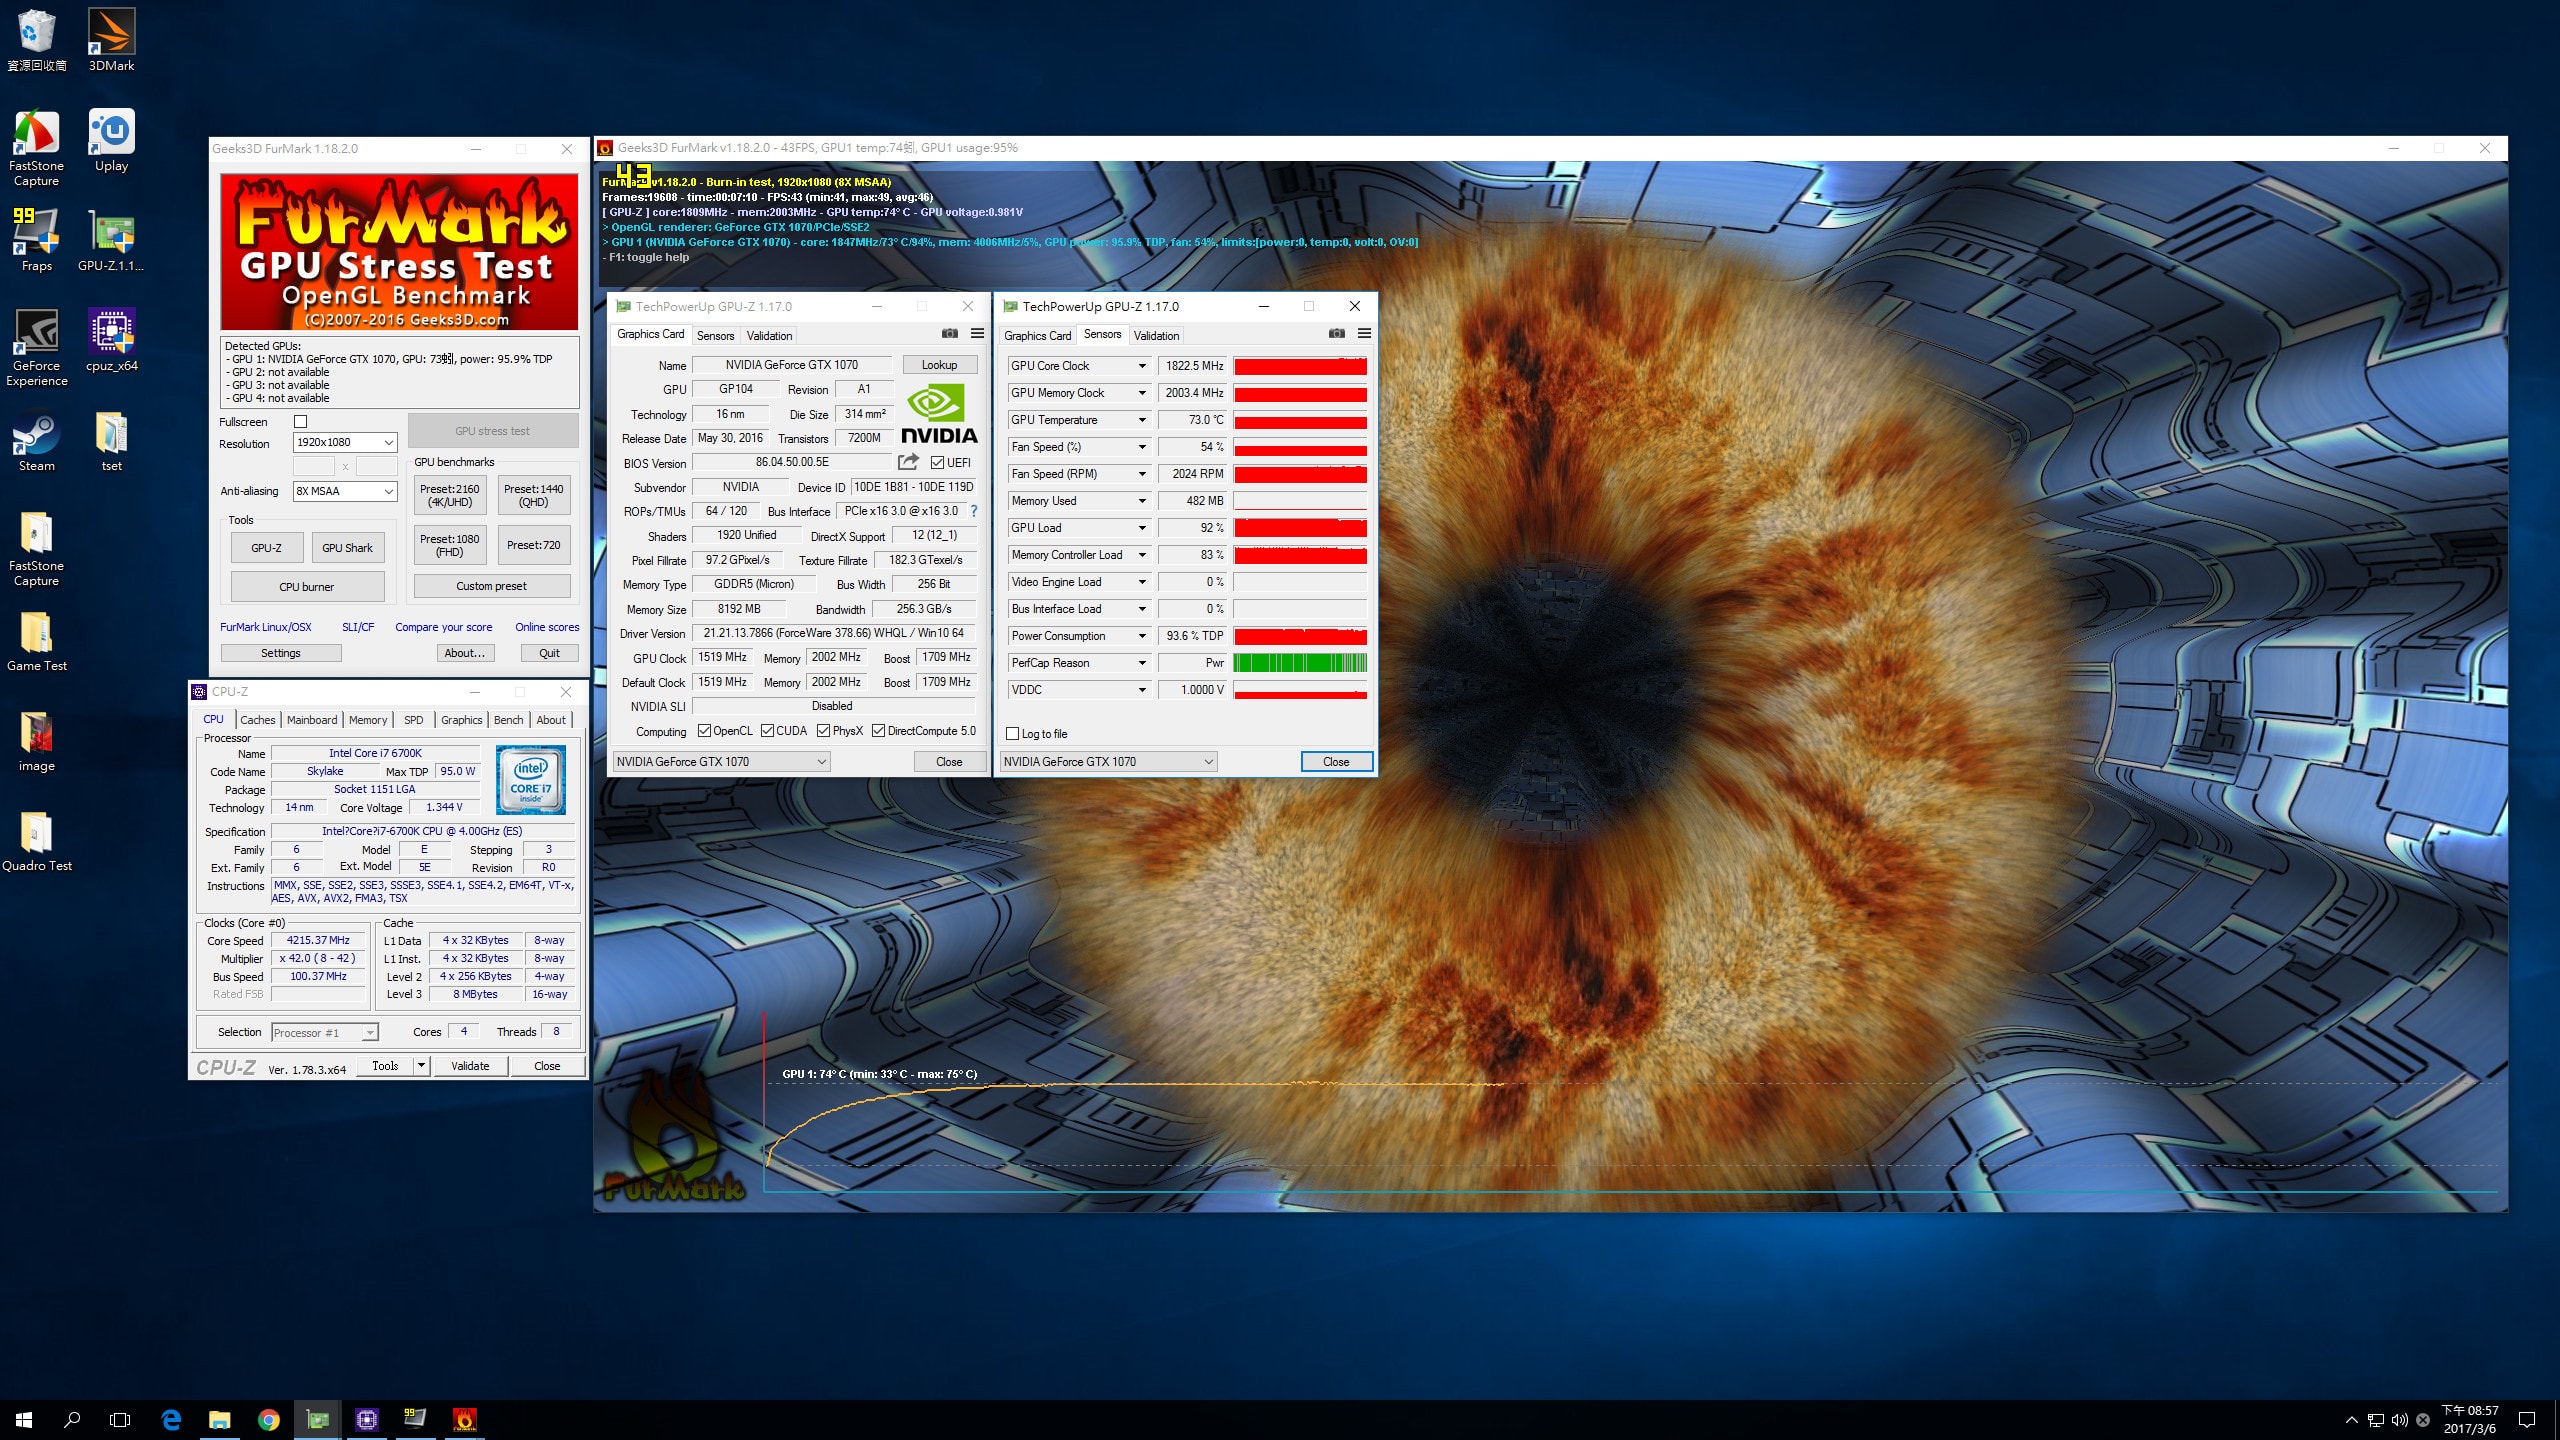Open the Recycle Bin desktop icon
The image size is (2560, 1440).
point(37,40)
